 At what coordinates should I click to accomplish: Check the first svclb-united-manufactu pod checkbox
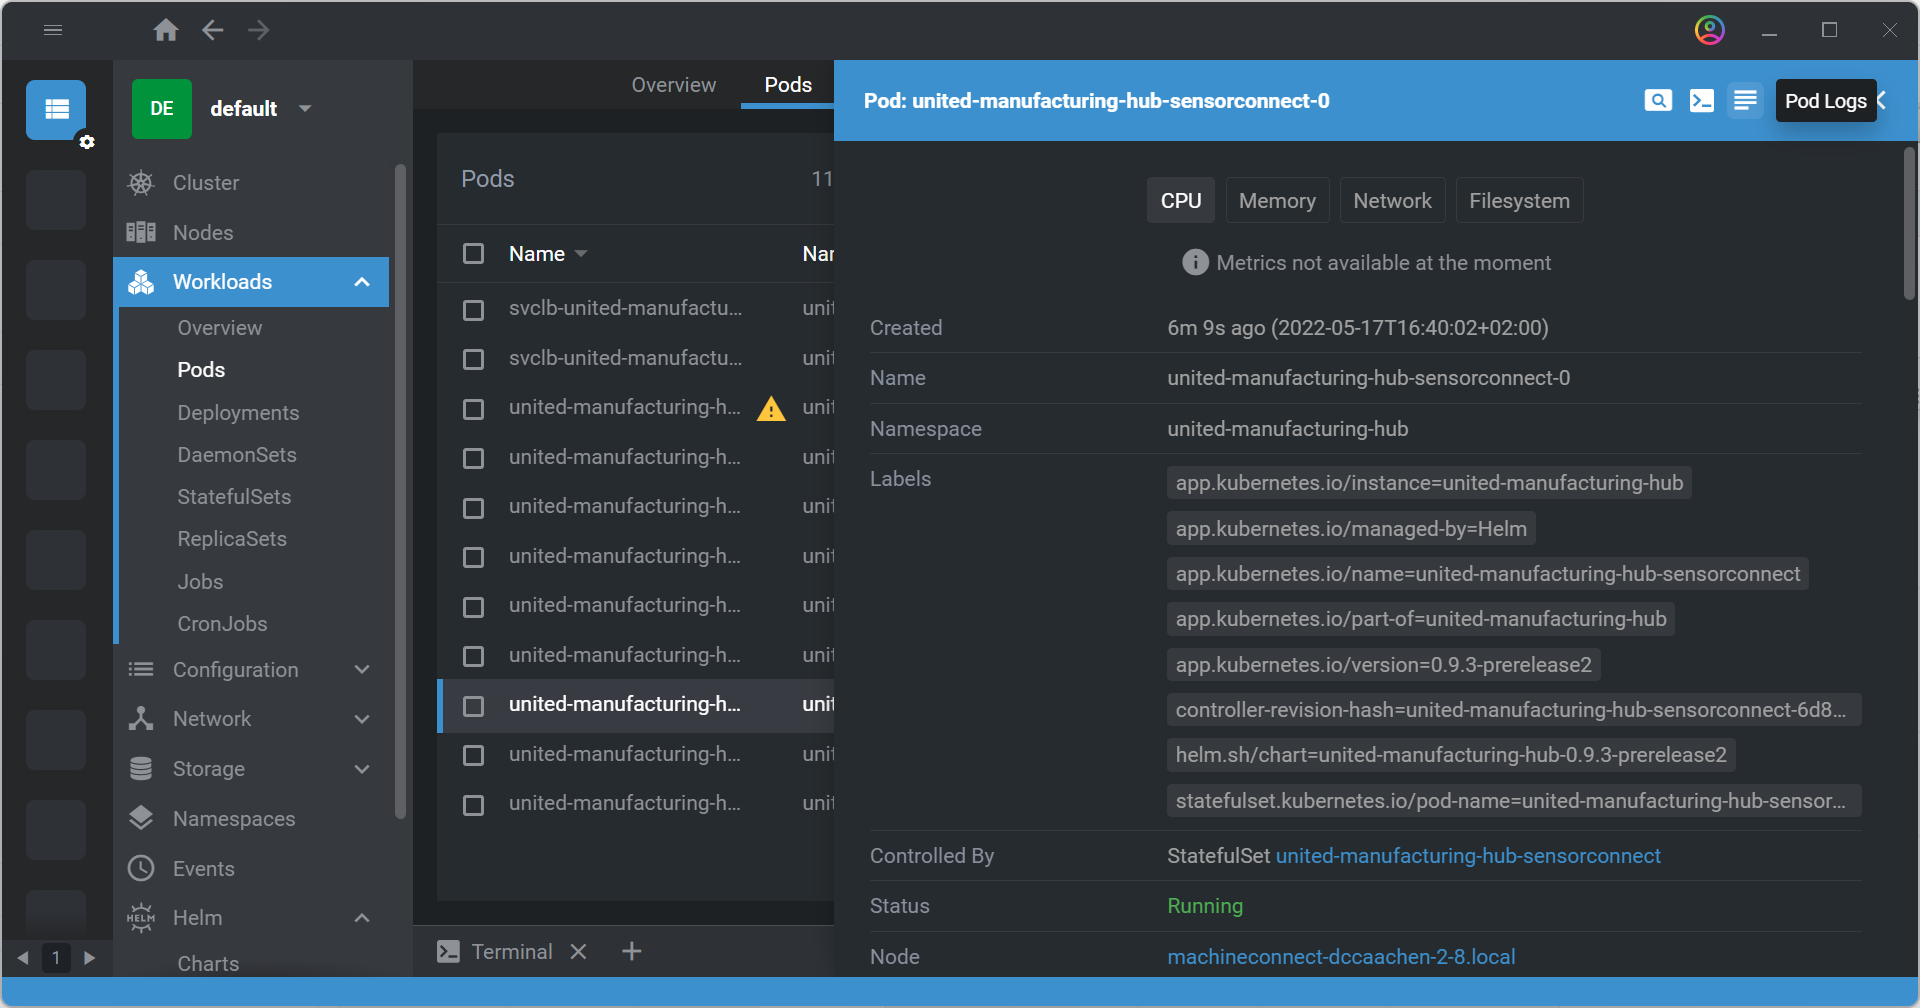(x=474, y=310)
